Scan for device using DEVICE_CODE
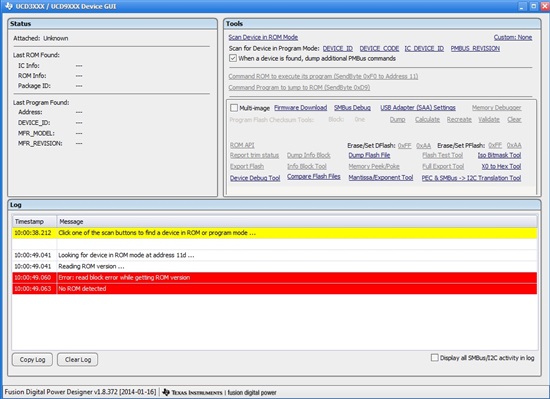The height and width of the screenshot is (399, 550). click(379, 48)
